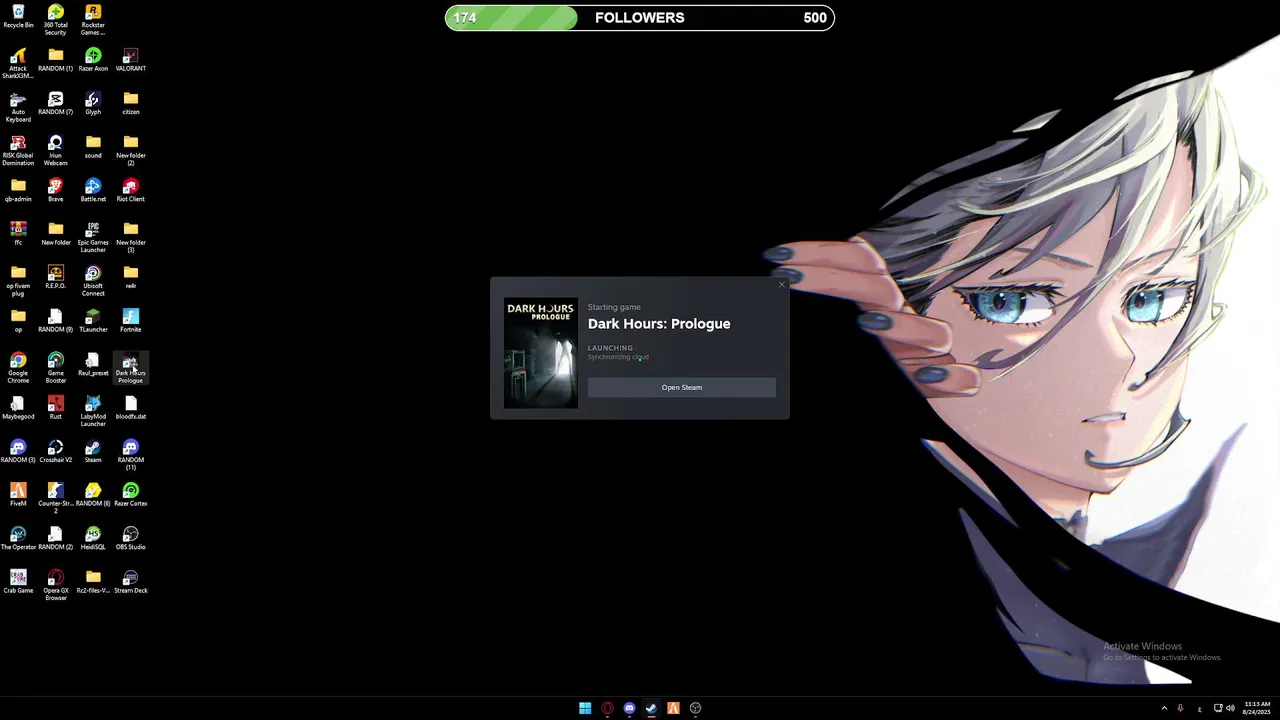This screenshot has height=720, width=1280.
Task: Click the volume speaker icon in tray
Action: 1230,708
